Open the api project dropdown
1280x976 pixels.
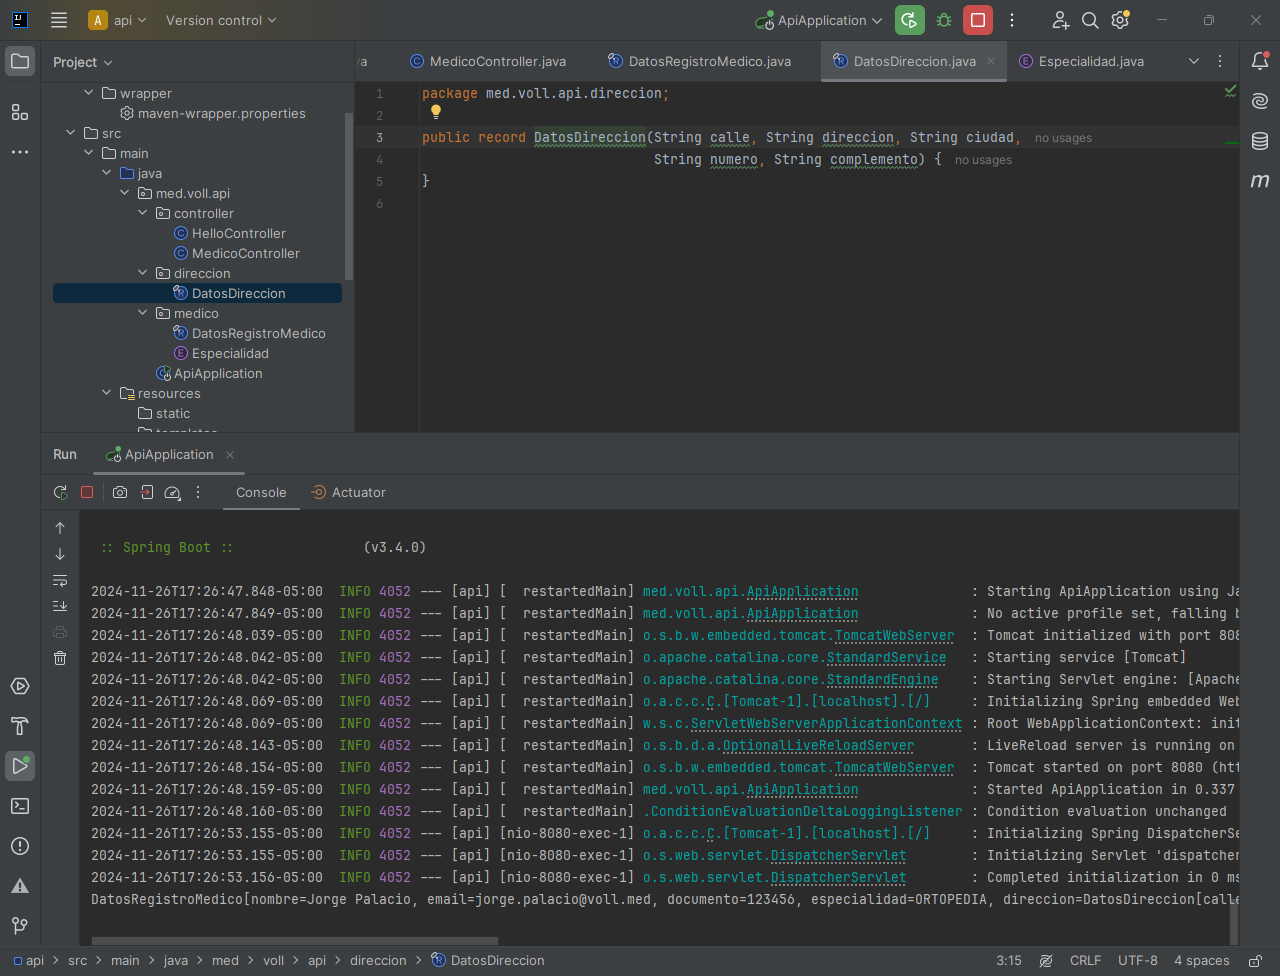[118, 20]
